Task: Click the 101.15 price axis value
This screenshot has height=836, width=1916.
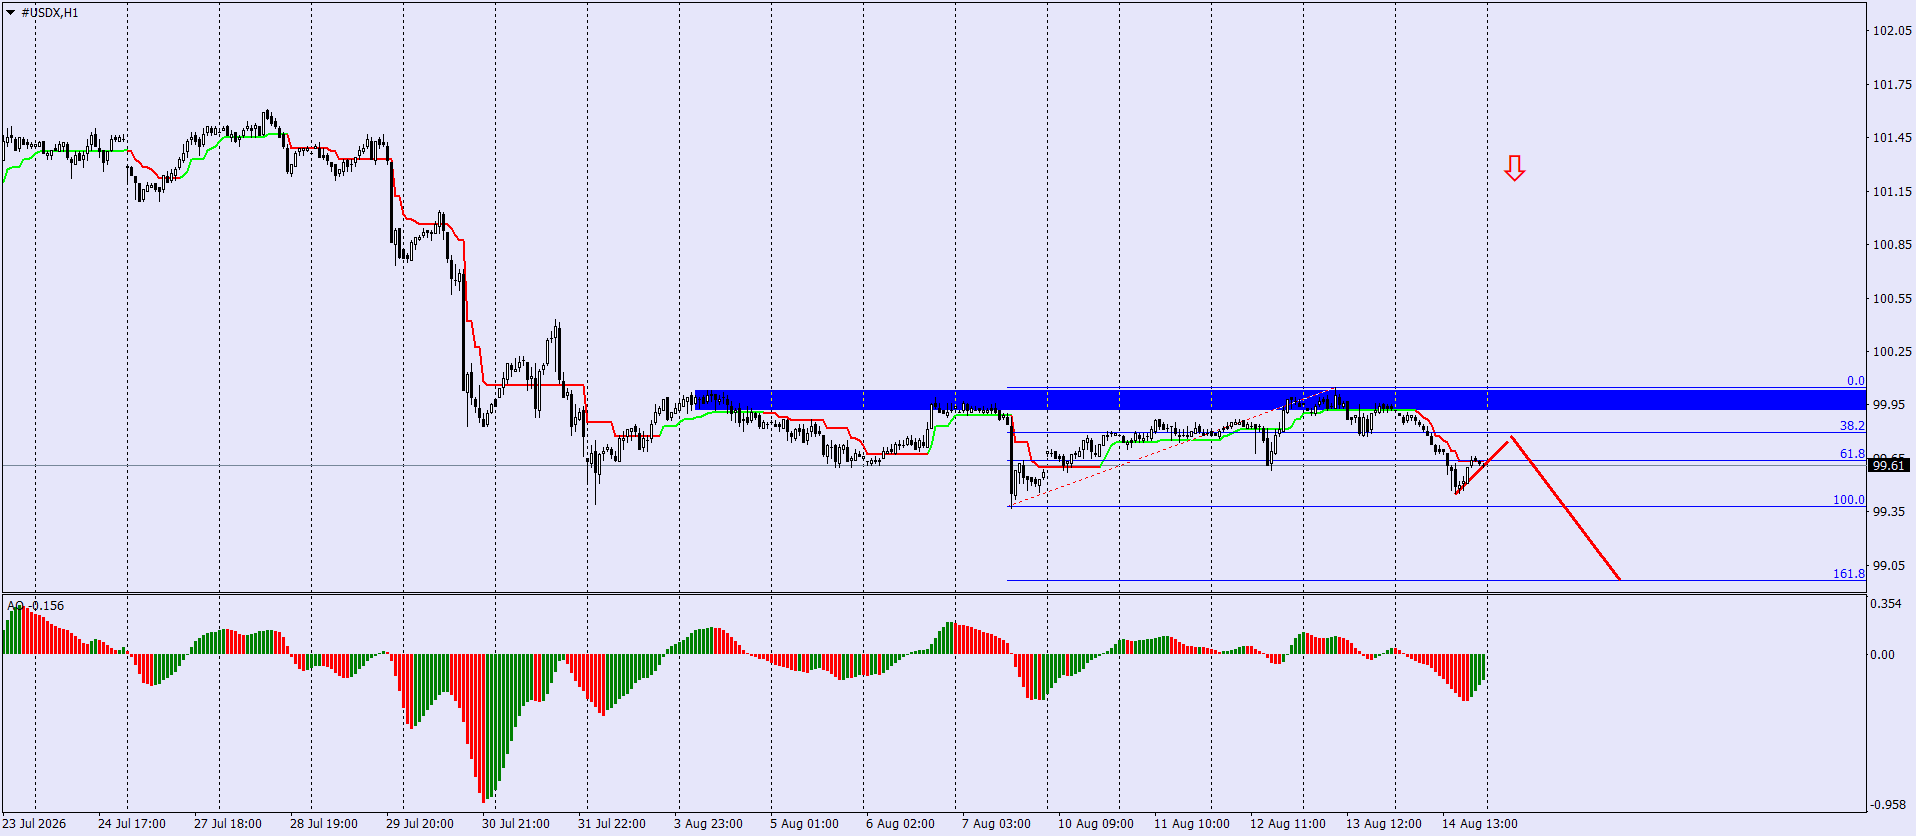Action: pos(1891,192)
